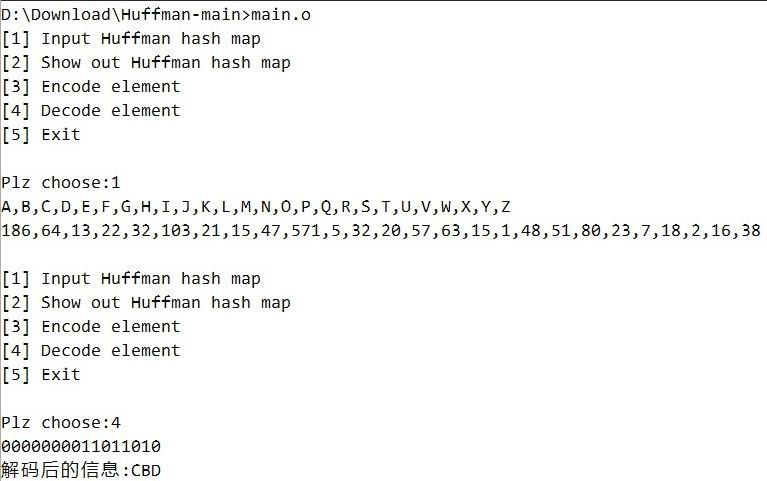Click the binary string 0000000011011010
The image size is (767, 481).
click(x=81, y=447)
